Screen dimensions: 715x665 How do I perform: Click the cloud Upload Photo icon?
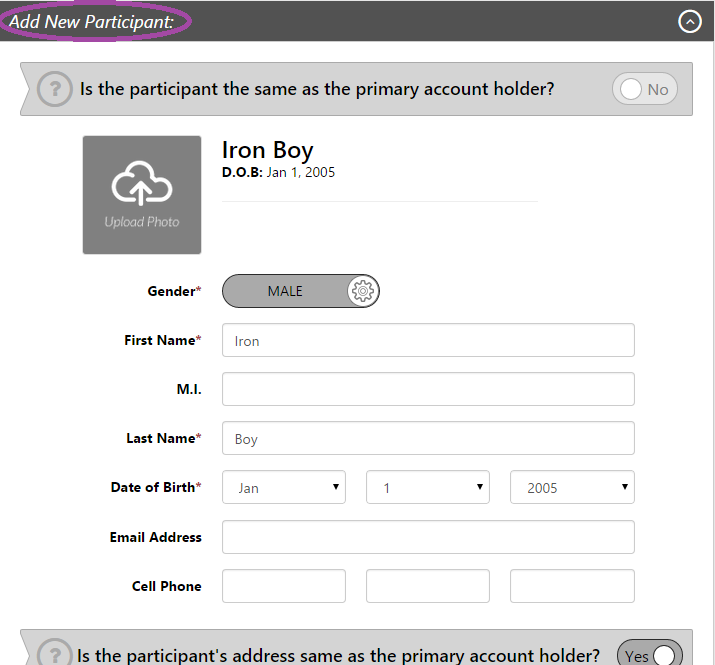click(142, 183)
